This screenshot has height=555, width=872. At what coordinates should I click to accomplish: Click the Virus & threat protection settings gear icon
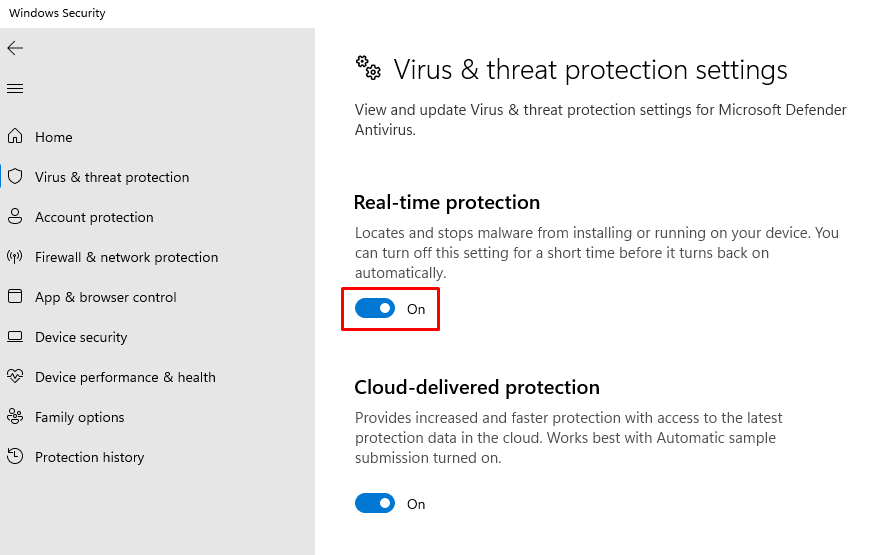[x=368, y=68]
